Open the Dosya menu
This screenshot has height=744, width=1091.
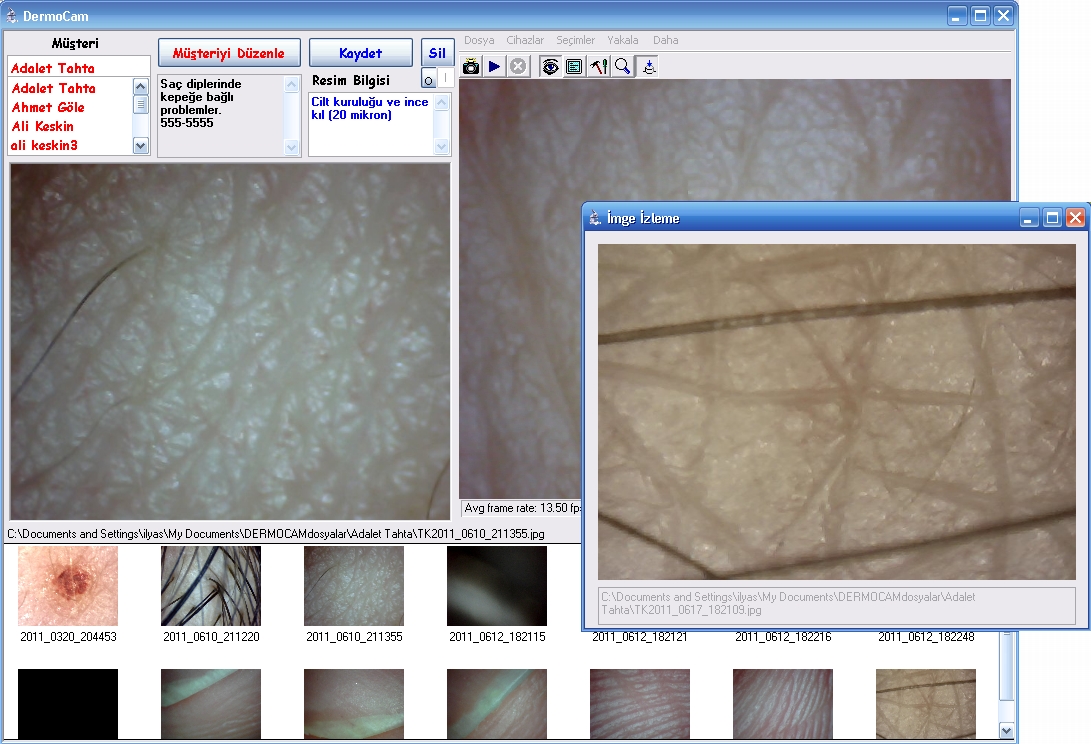click(x=479, y=40)
